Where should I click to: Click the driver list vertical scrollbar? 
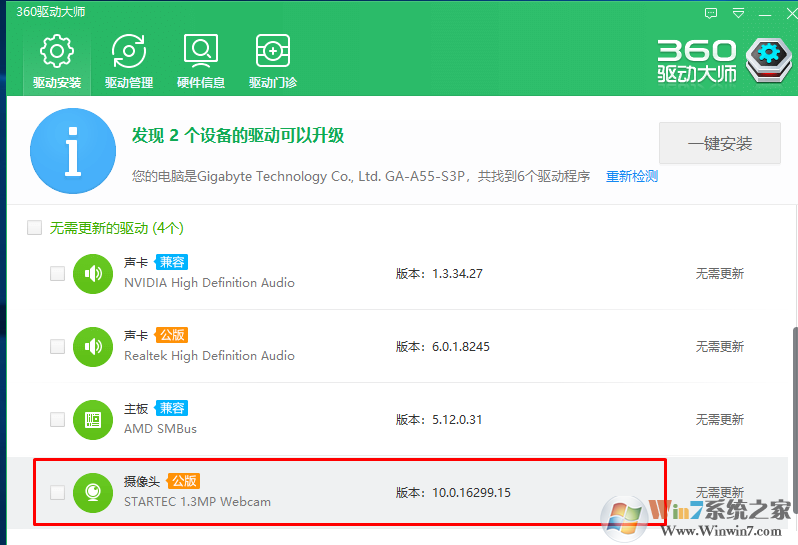tap(795, 422)
